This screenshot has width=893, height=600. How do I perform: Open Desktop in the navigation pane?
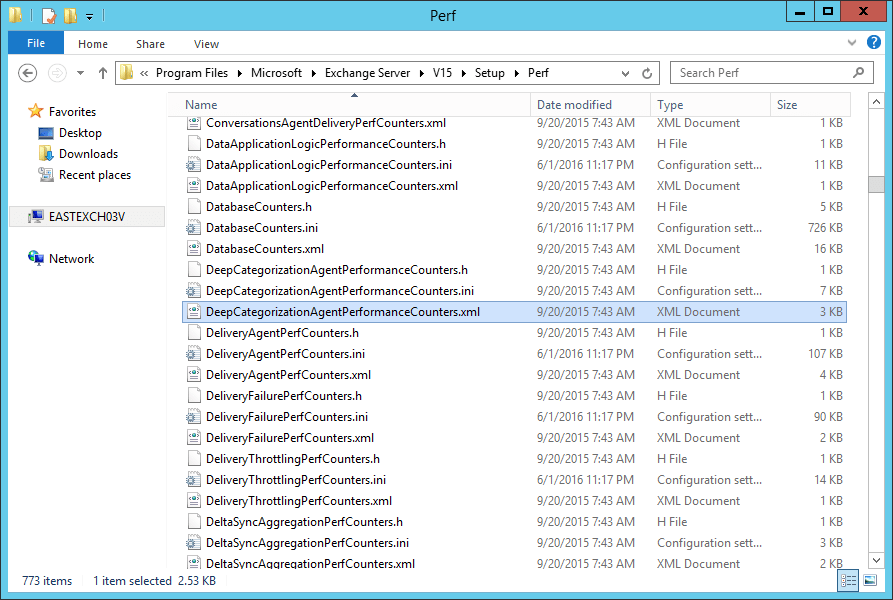coord(80,133)
